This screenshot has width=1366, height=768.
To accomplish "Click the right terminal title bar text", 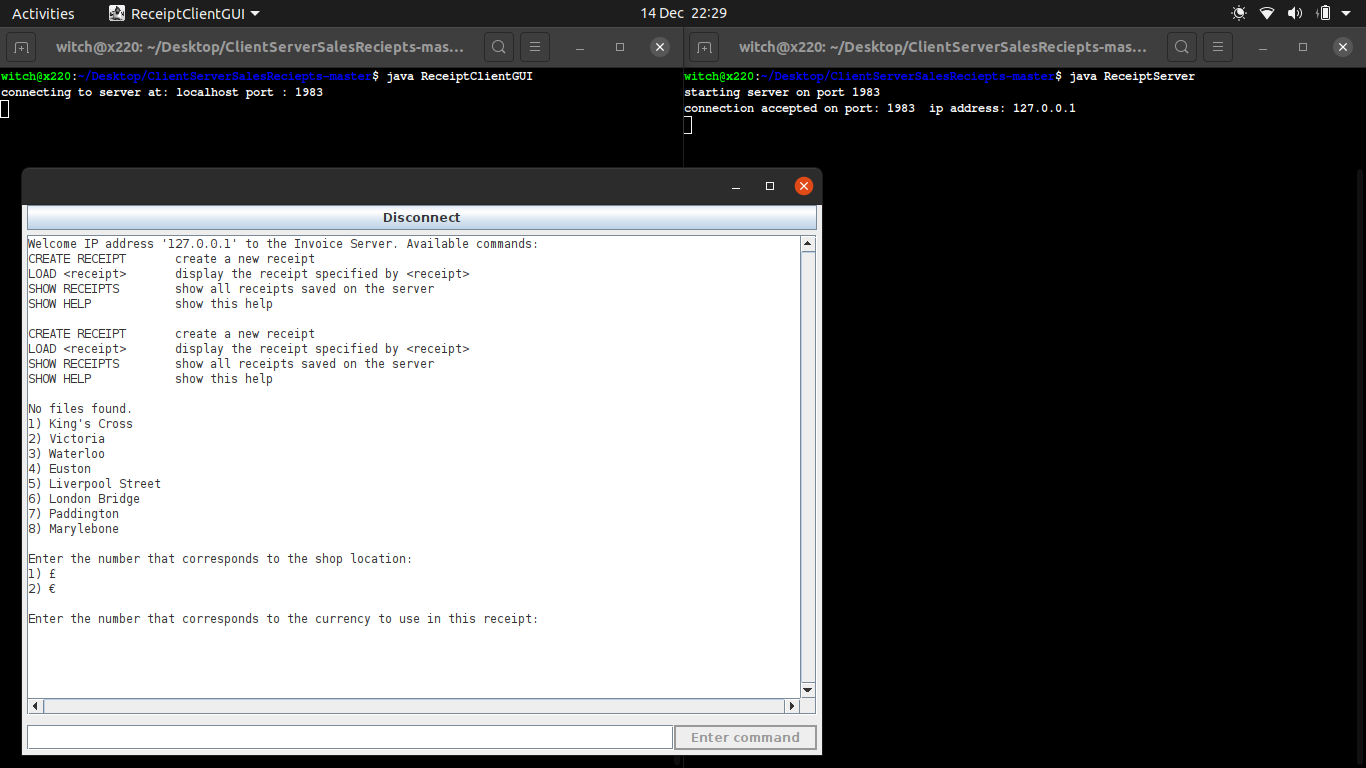I will click(943, 47).
